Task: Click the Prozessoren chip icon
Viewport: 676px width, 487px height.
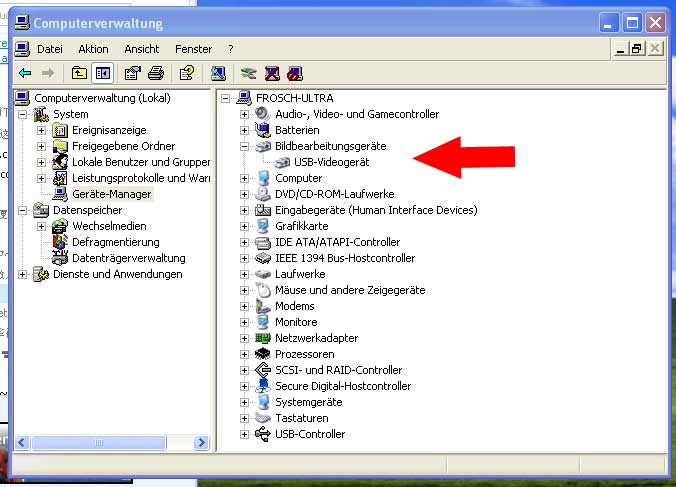Action: coord(263,354)
